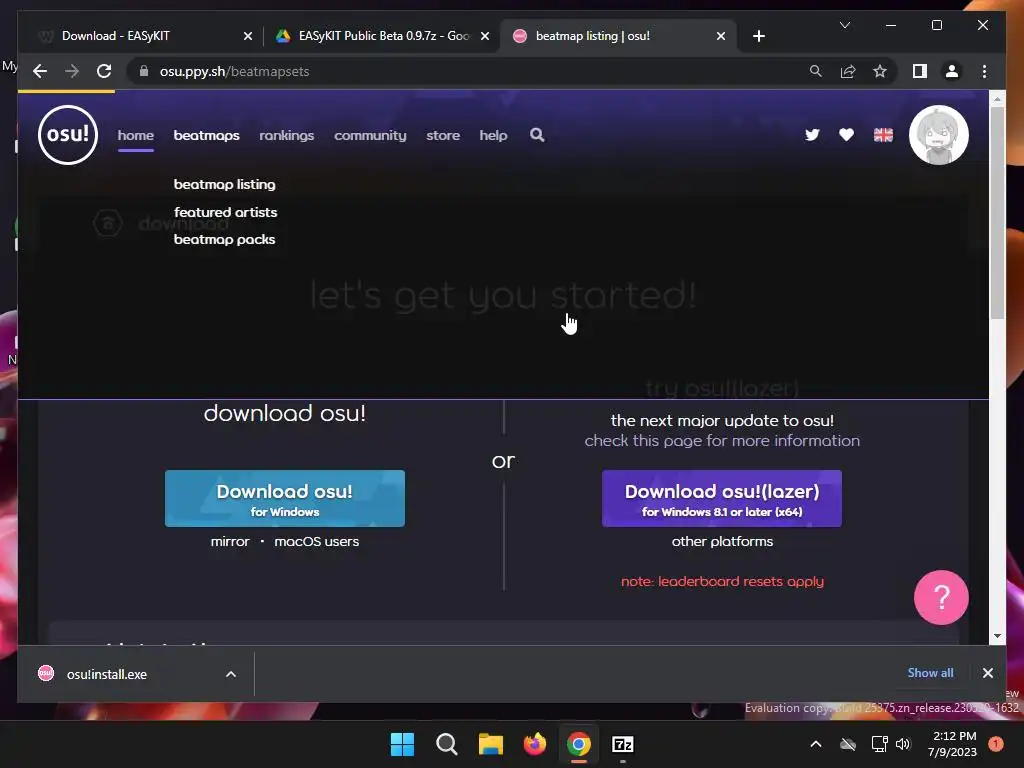Click the share page icon
The height and width of the screenshot is (768, 1024).
click(848, 71)
